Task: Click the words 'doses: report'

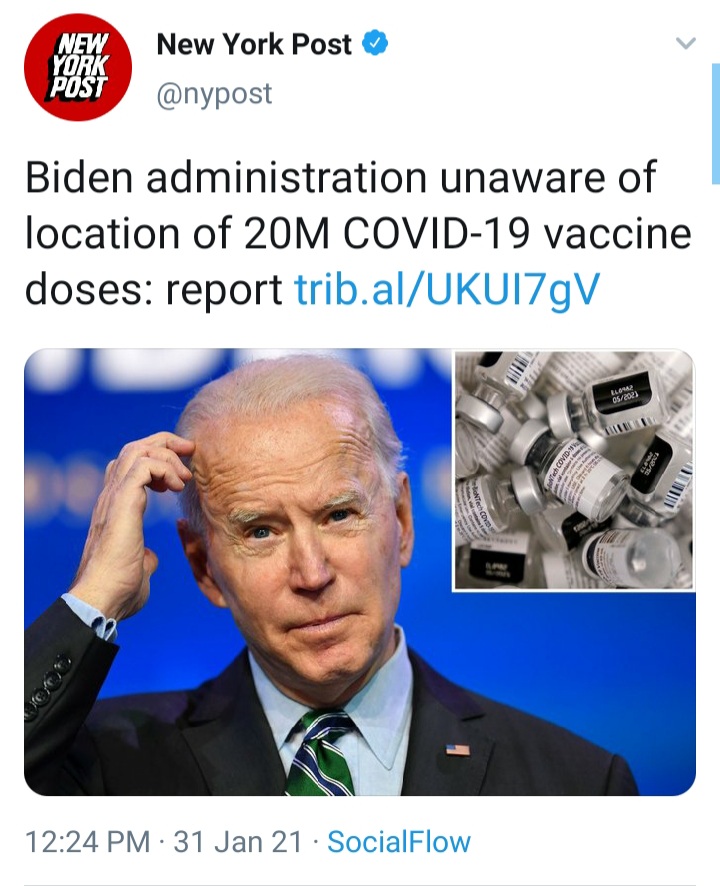Action: pos(154,289)
